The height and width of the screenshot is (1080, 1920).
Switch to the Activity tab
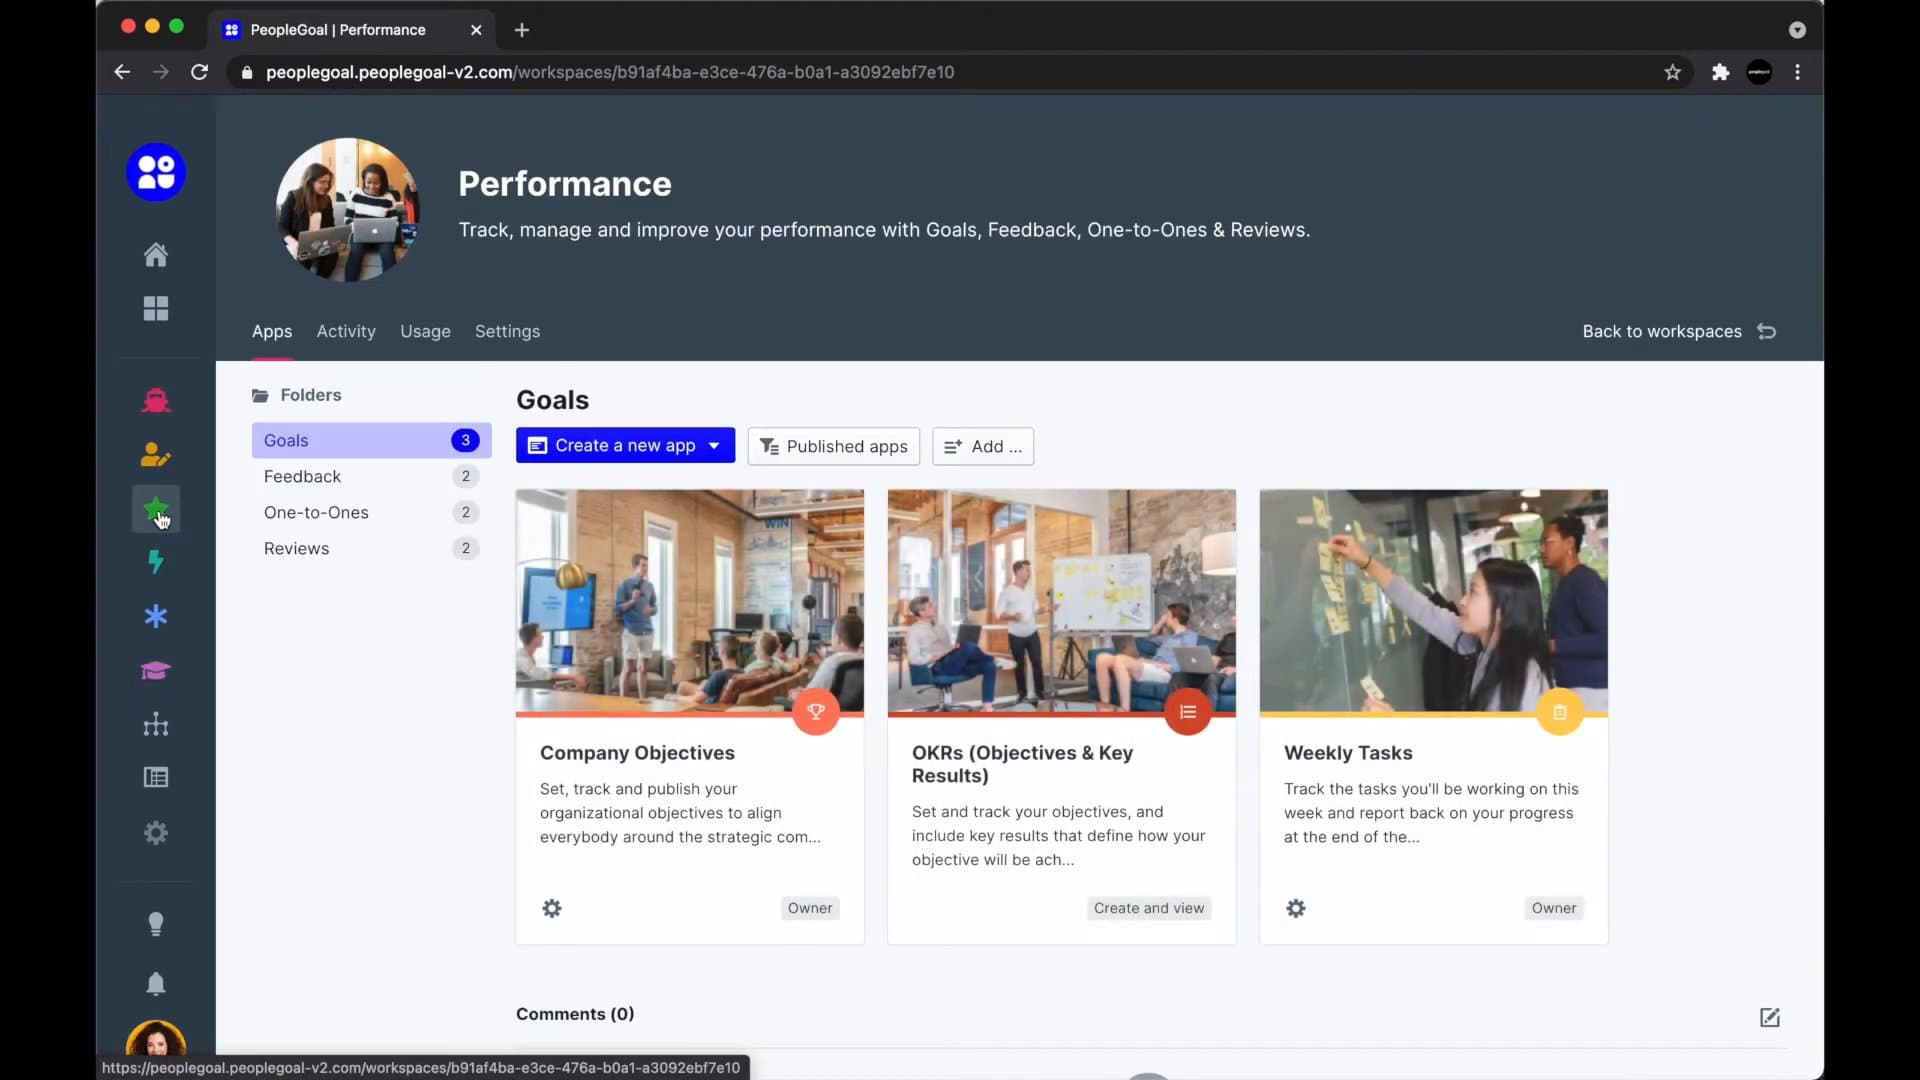[346, 331]
